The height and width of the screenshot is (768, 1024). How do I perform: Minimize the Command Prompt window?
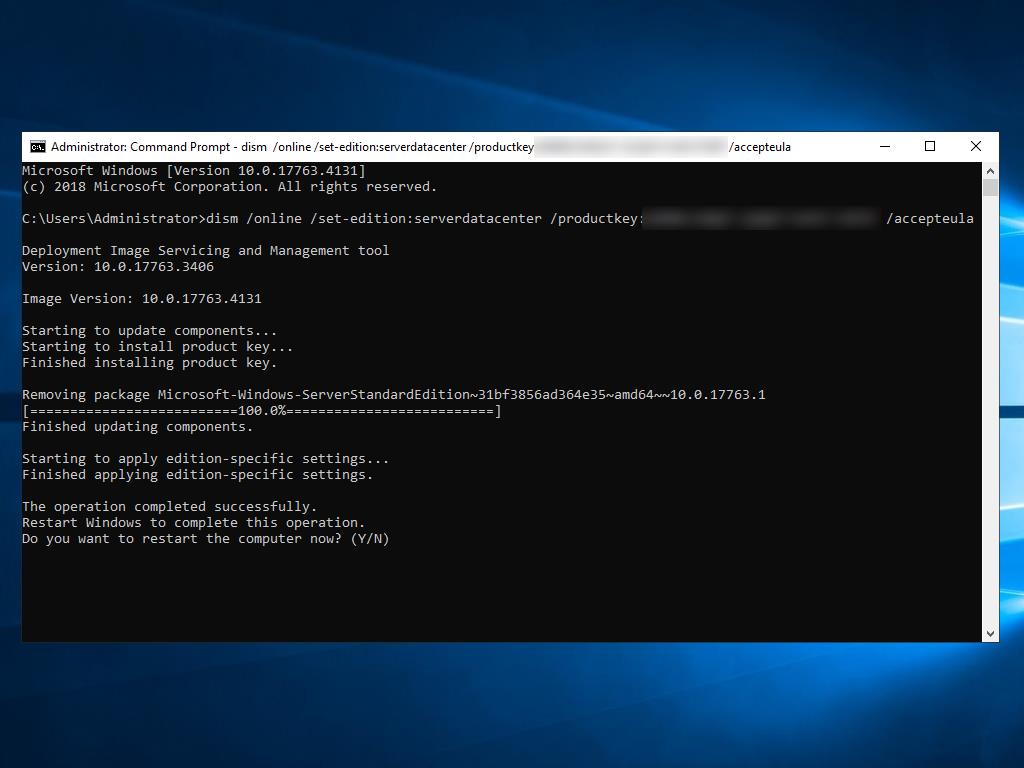point(885,147)
